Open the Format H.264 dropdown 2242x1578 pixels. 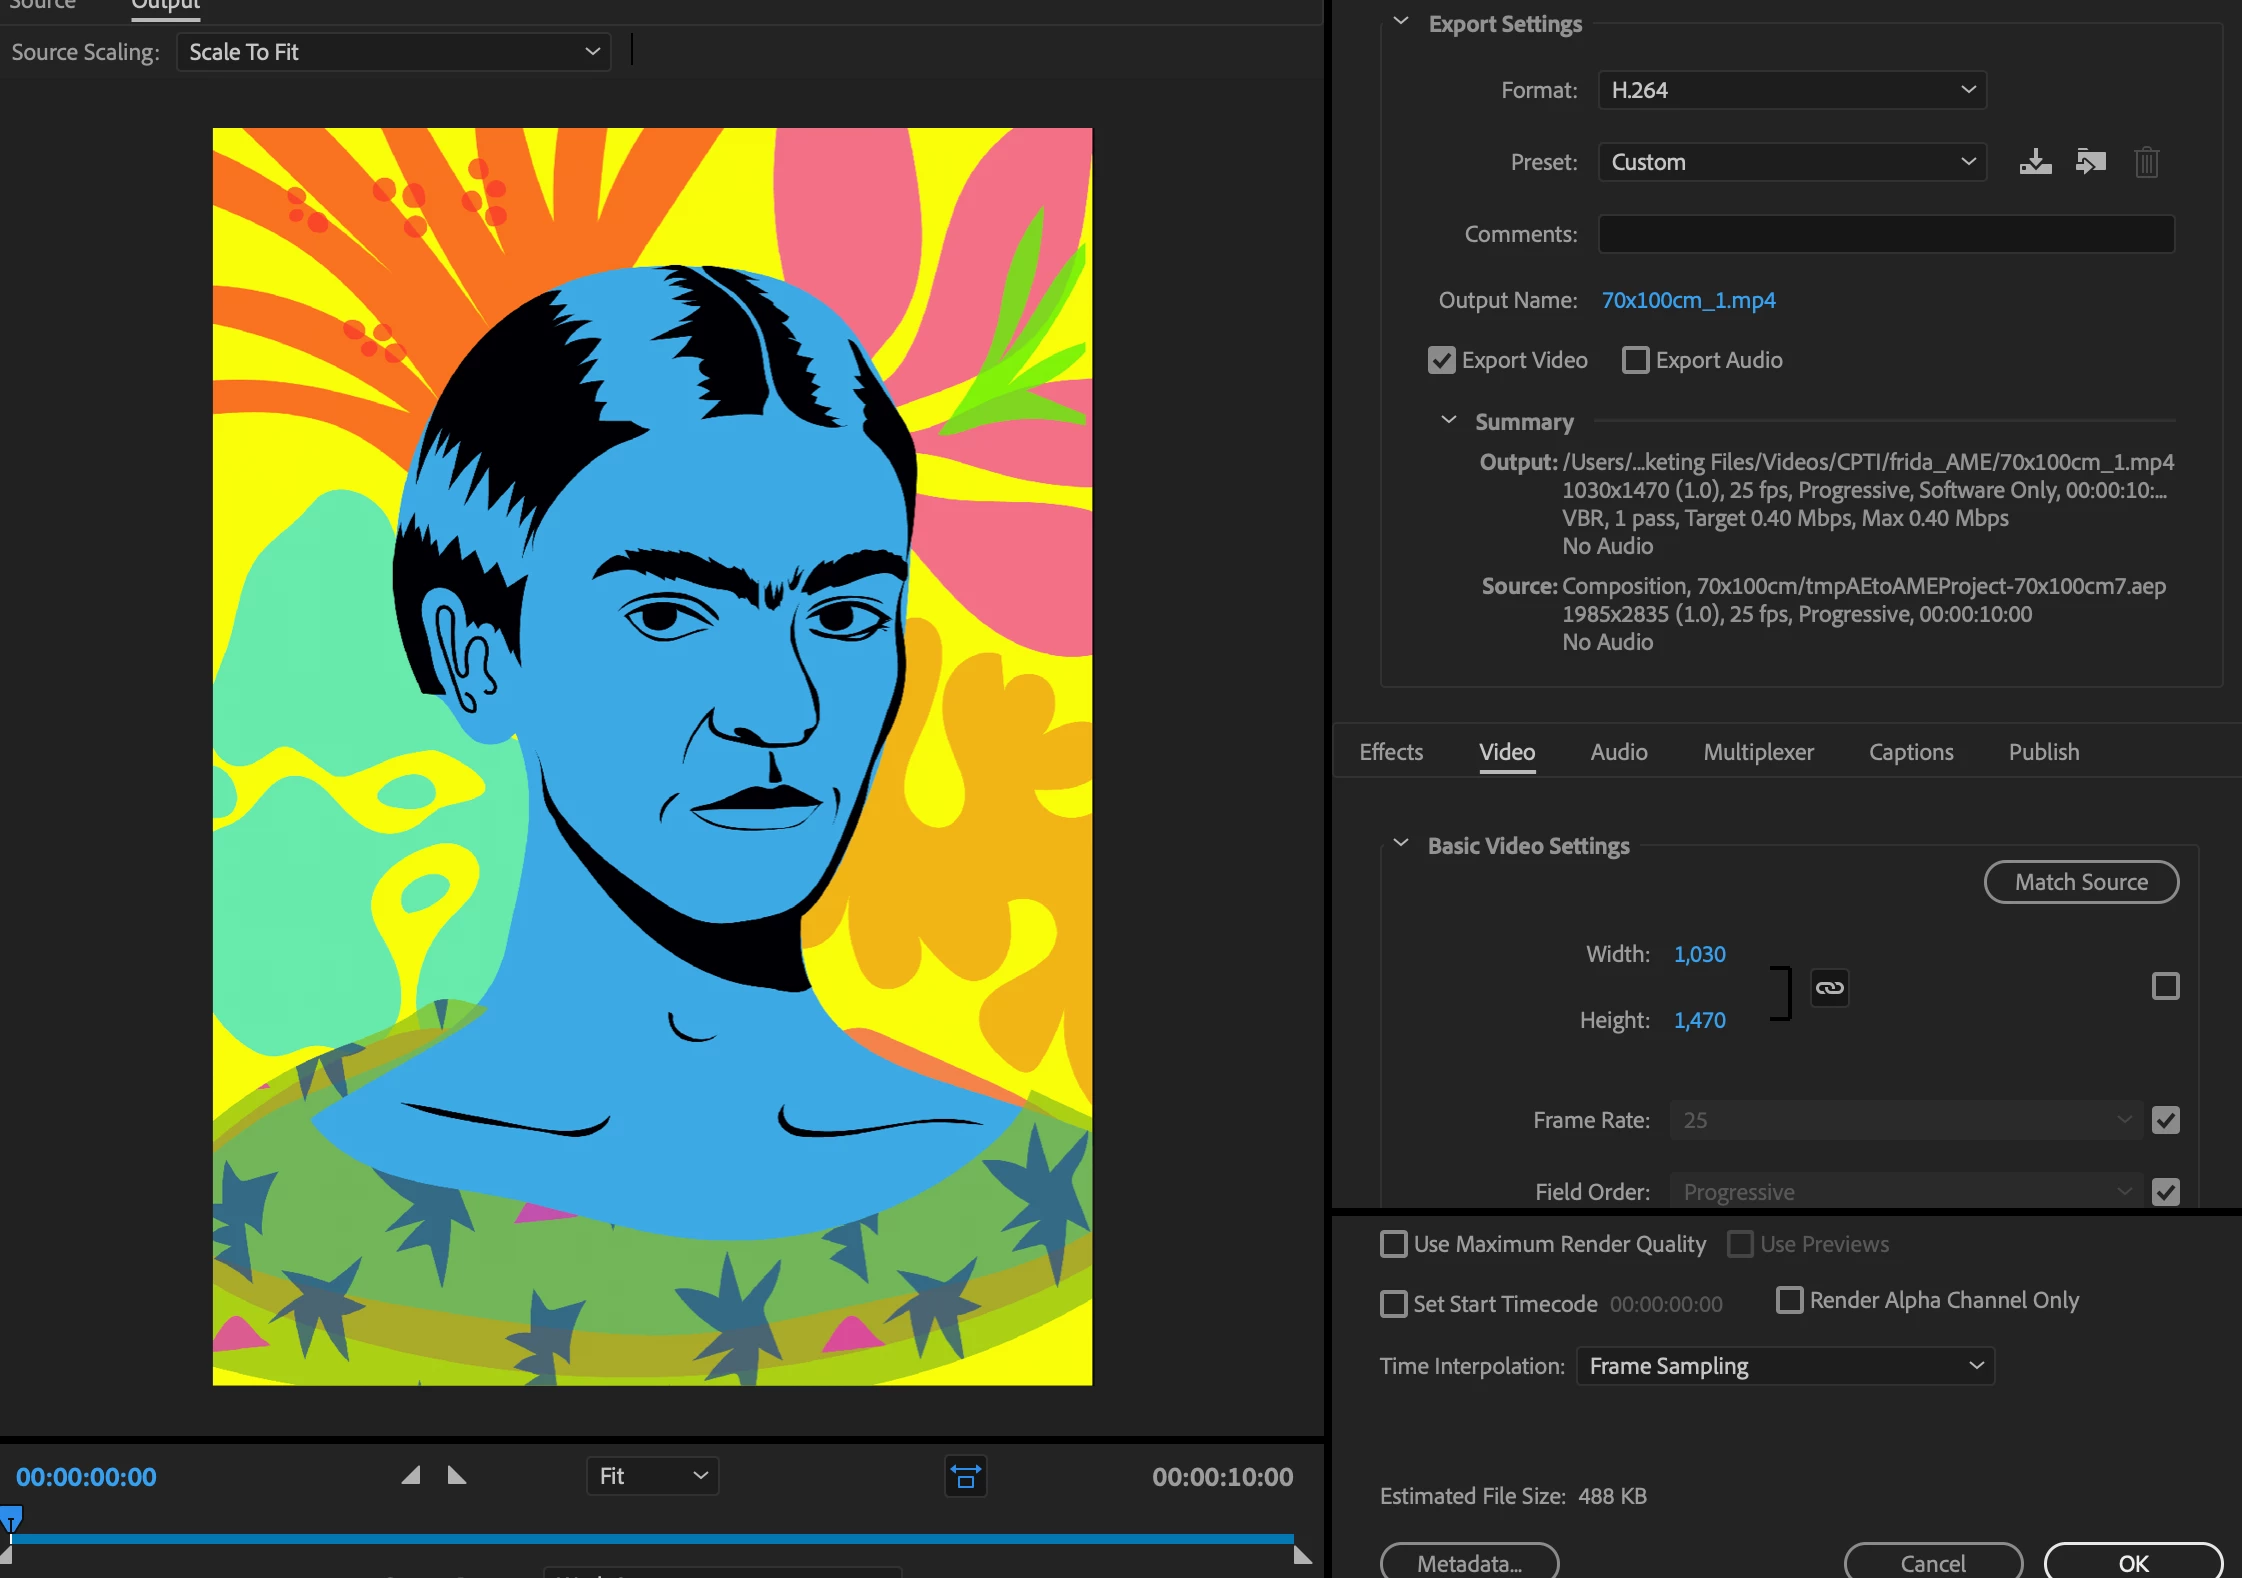[1791, 90]
